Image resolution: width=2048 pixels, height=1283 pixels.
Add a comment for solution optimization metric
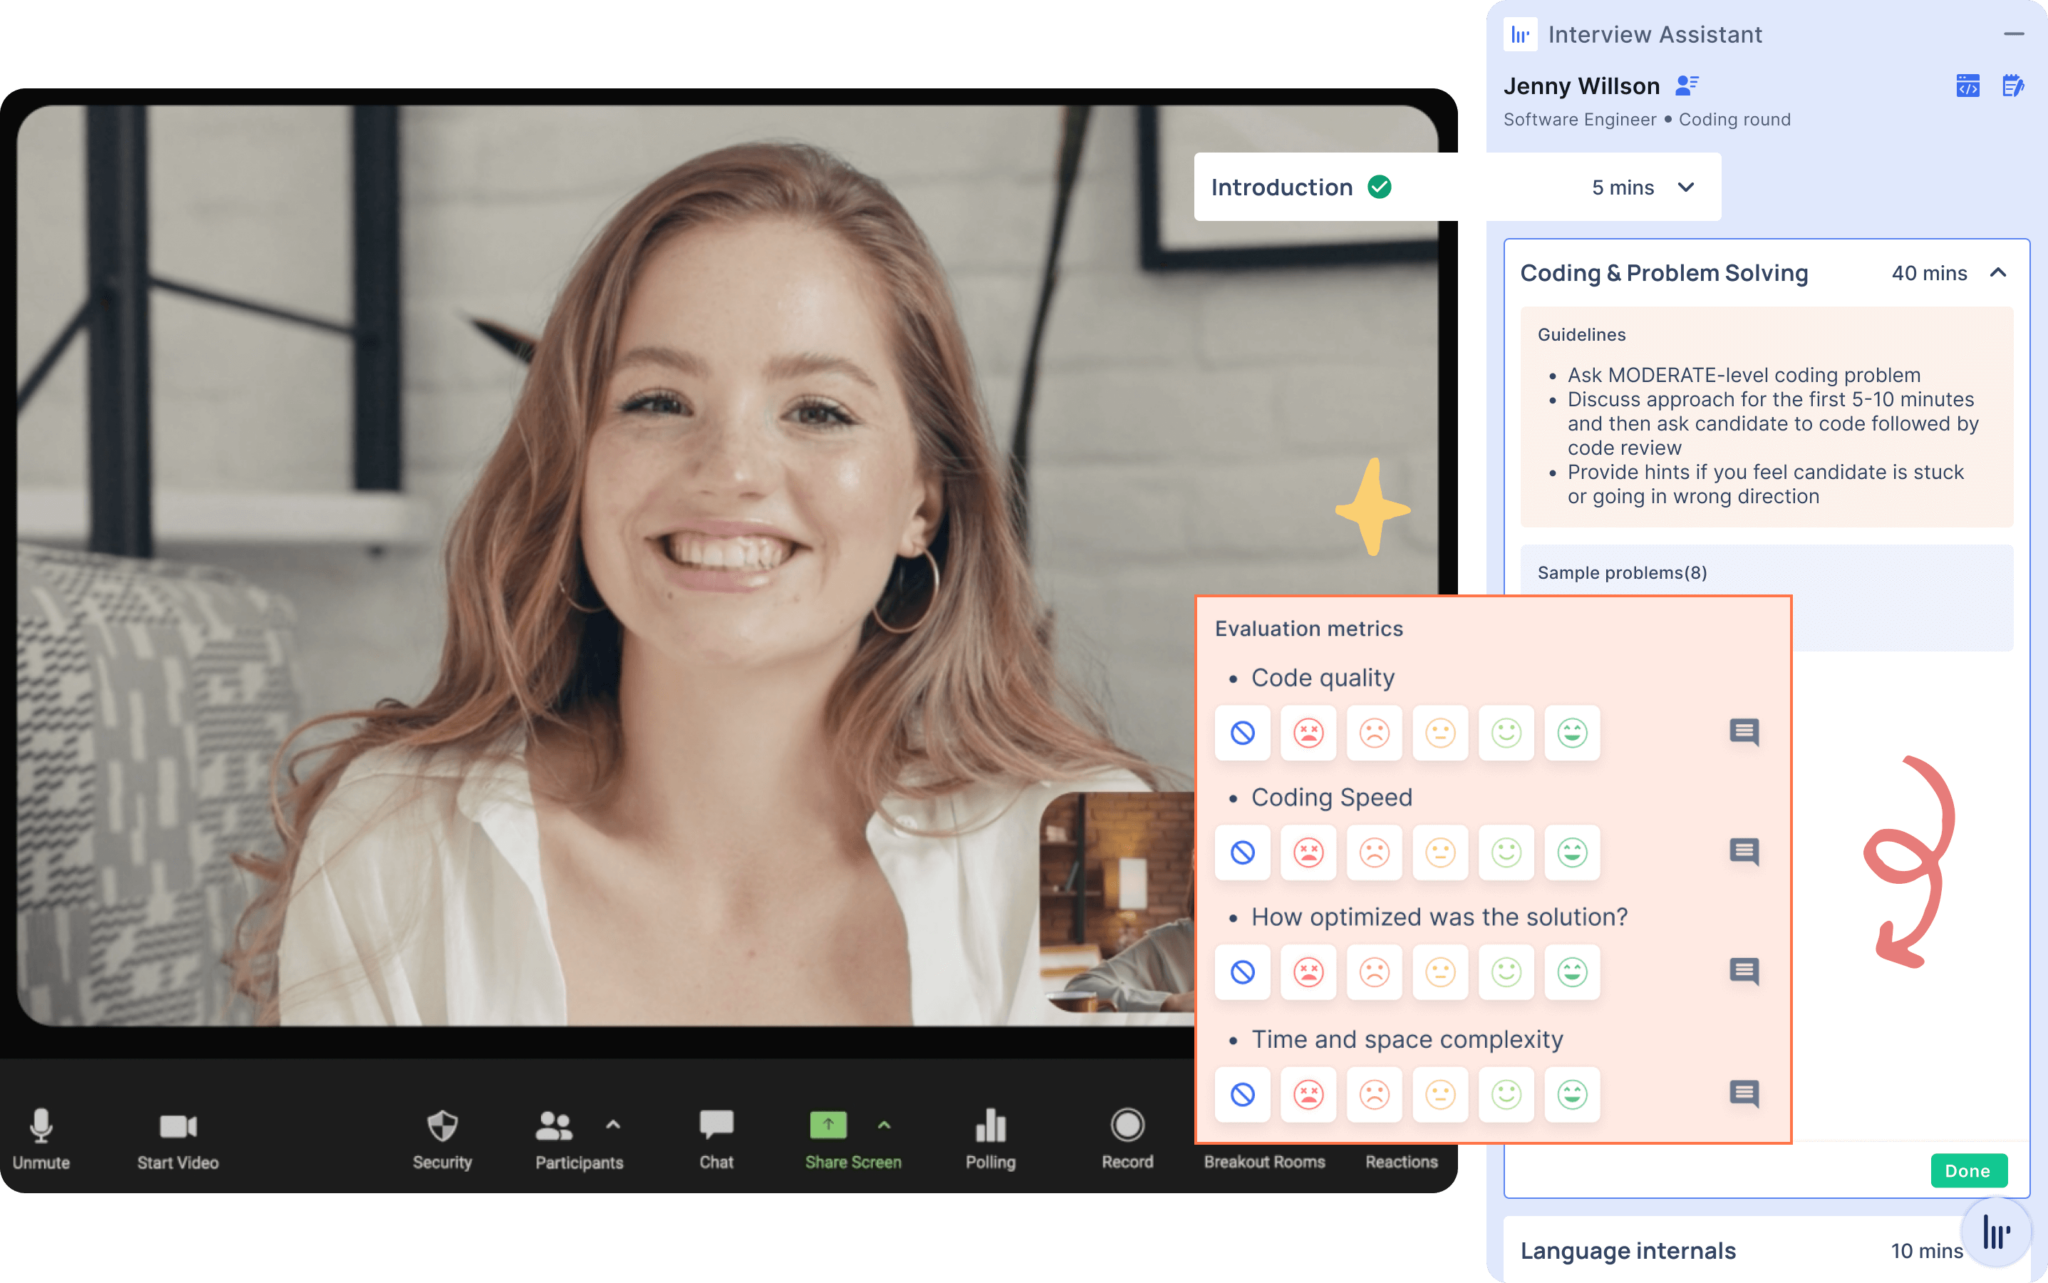(x=1744, y=971)
